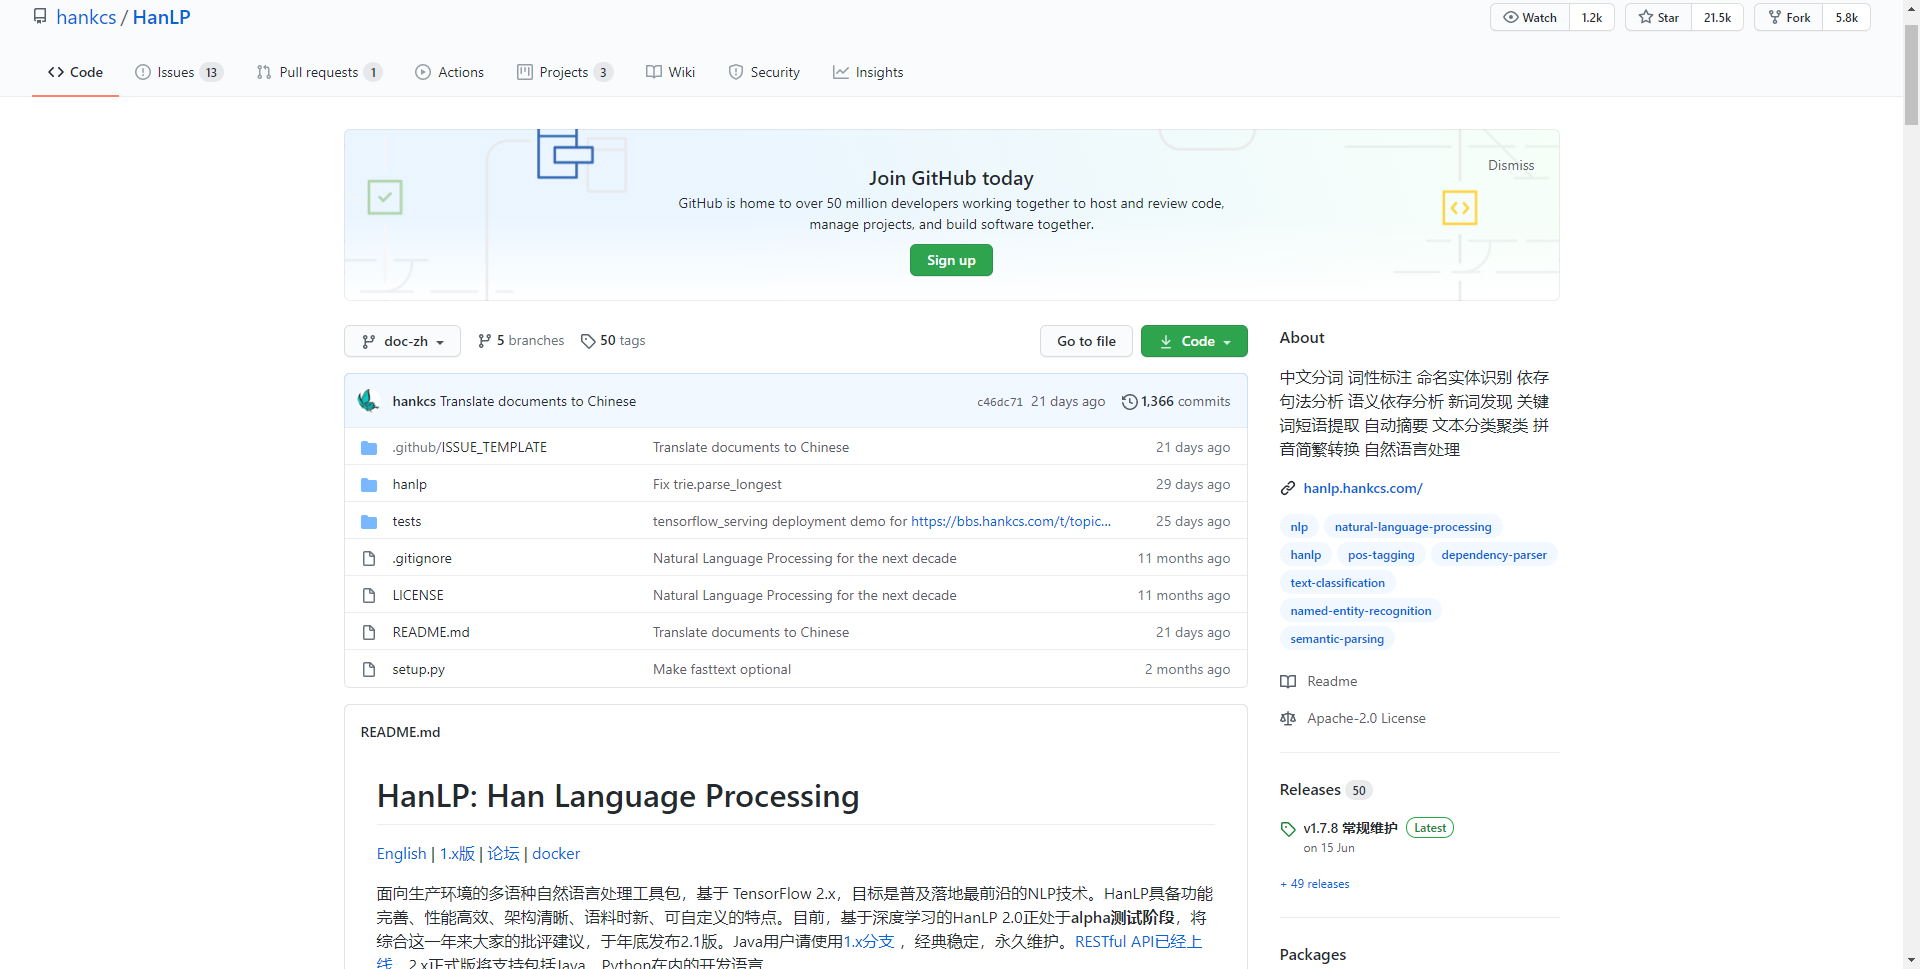Open the Packages section heading
Screen dimensions: 1920x969
pos(1313,955)
